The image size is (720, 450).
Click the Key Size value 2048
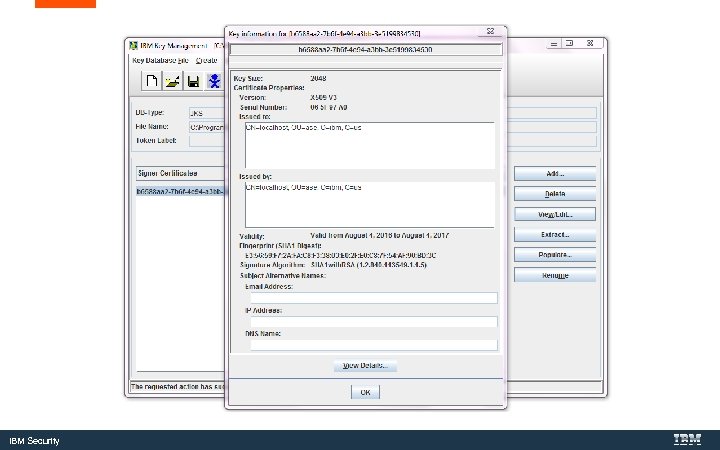tap(318, 79)
